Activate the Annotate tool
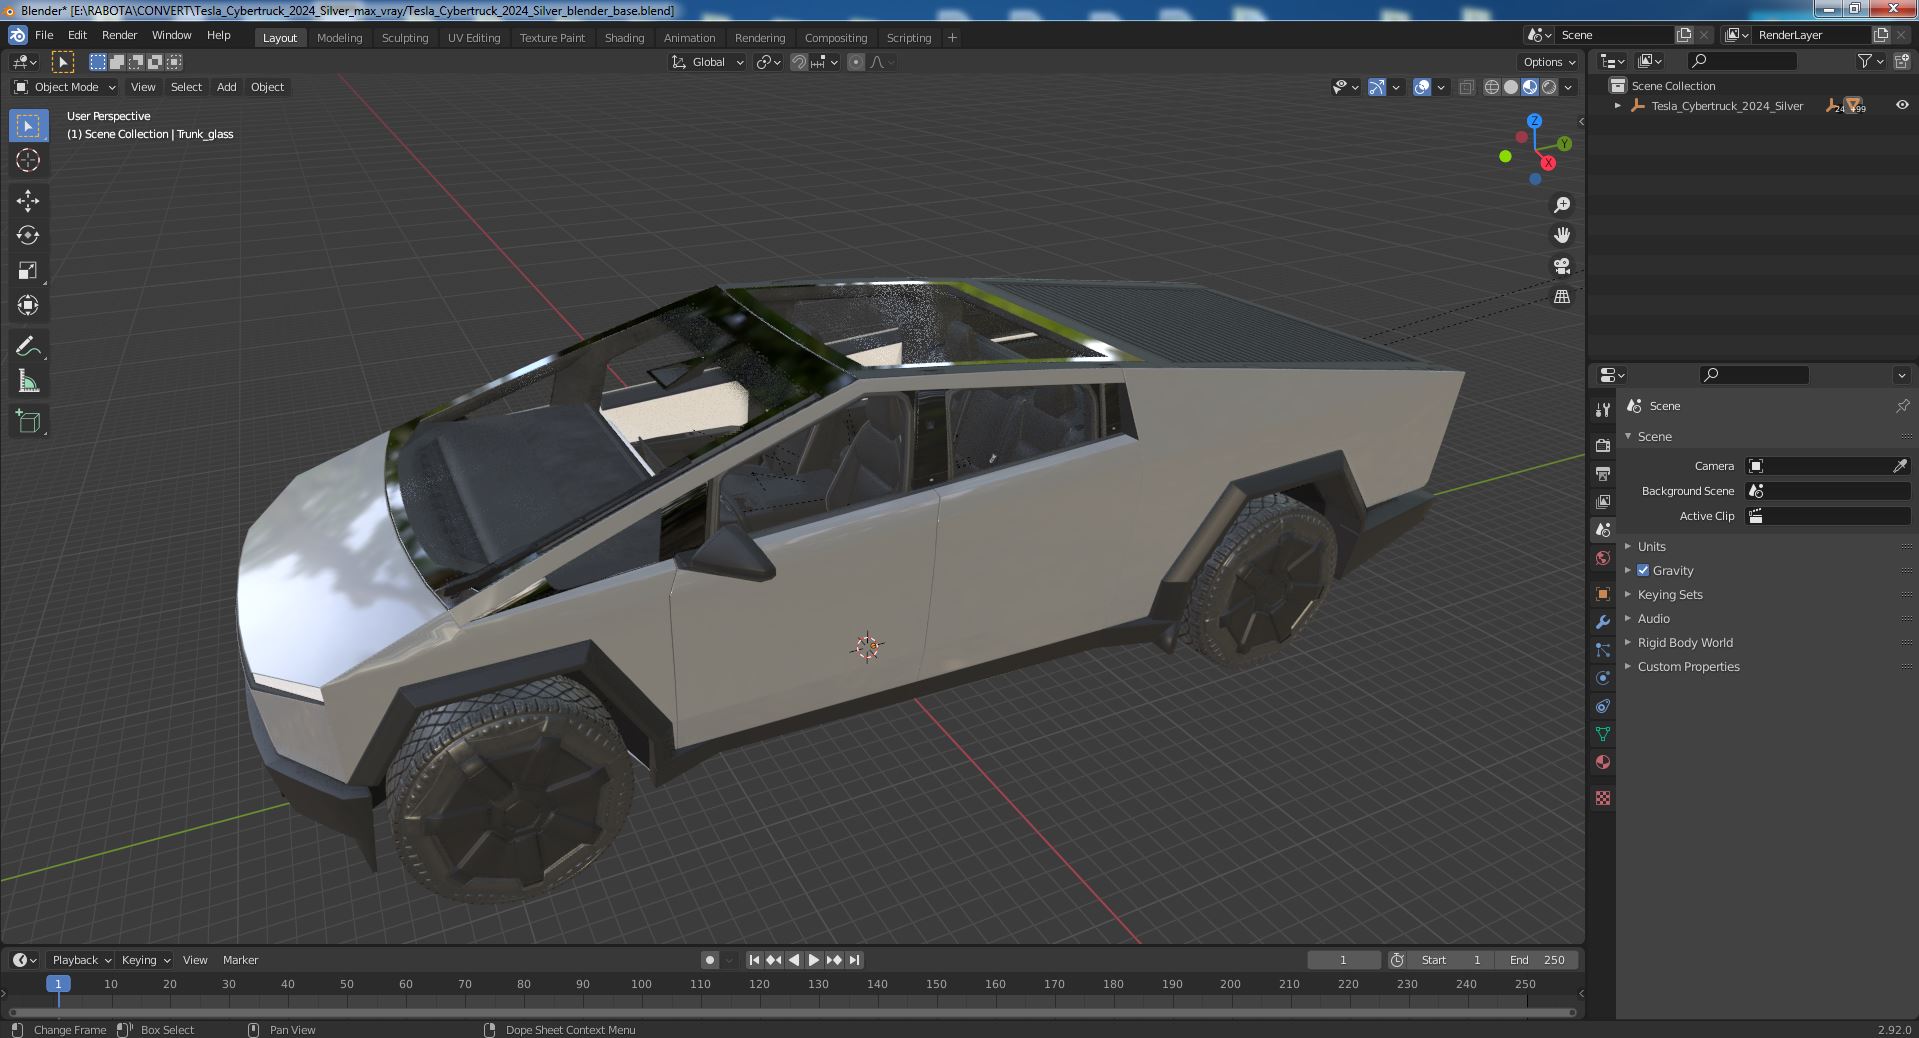 point(28,346)
